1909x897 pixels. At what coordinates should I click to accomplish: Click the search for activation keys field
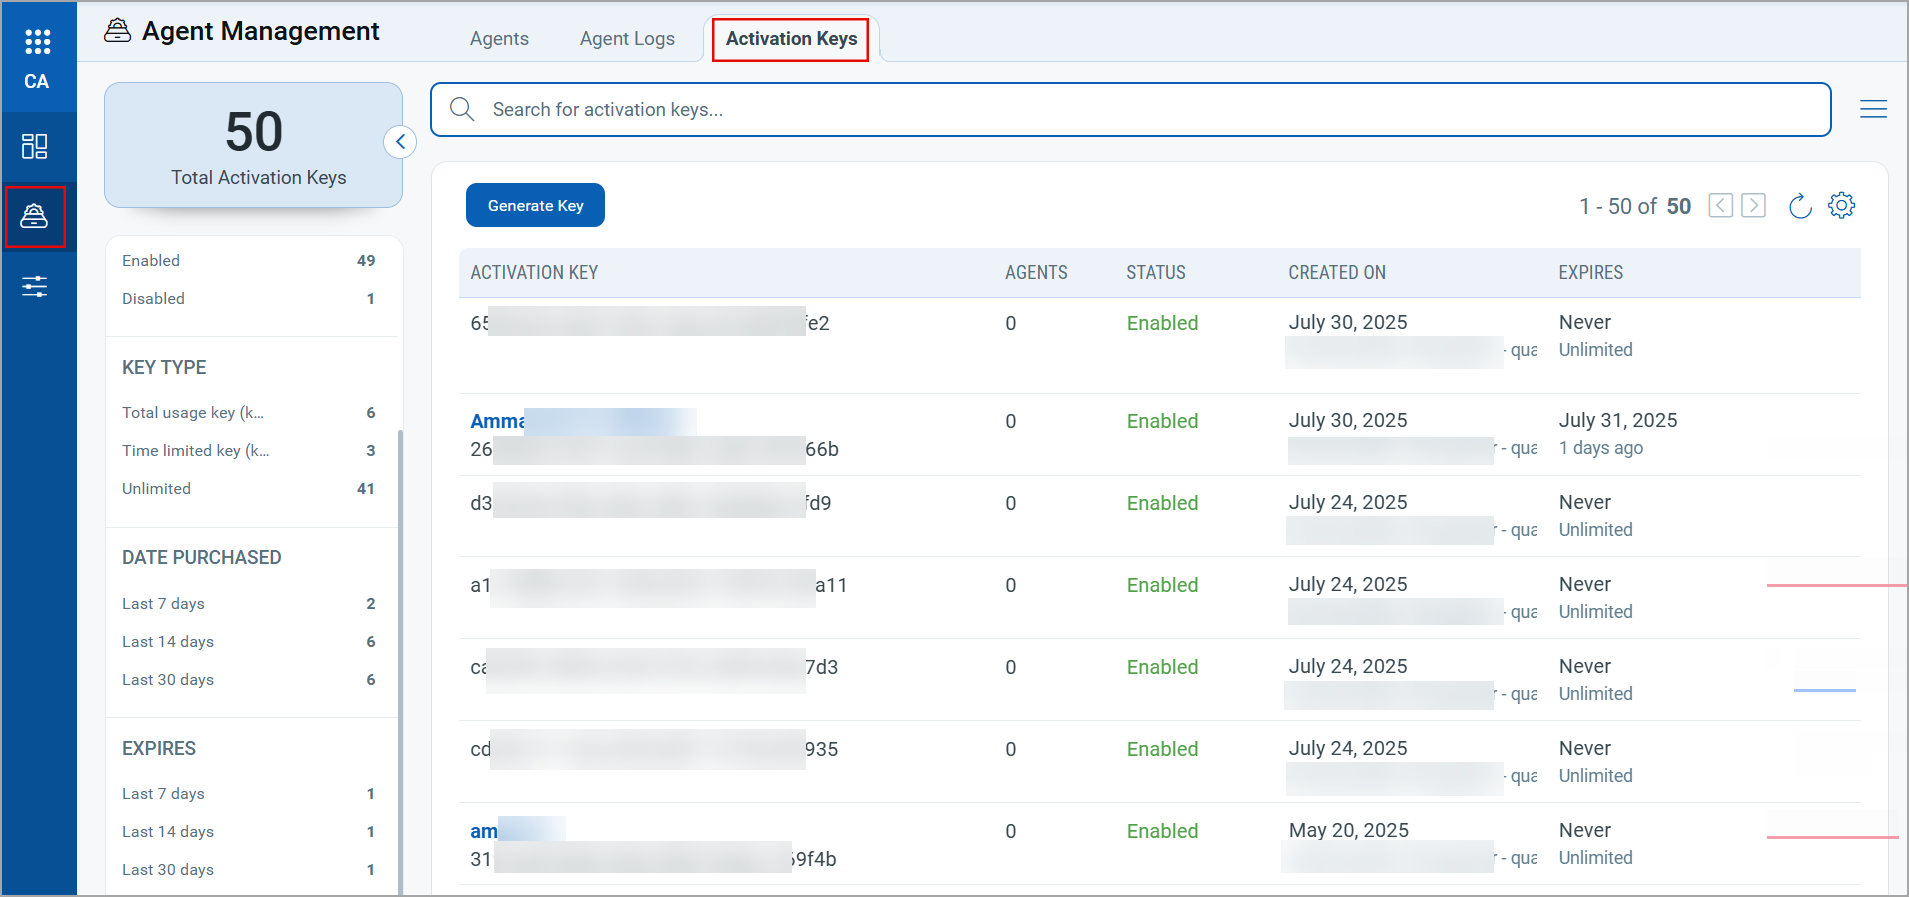coord(1130,110)
